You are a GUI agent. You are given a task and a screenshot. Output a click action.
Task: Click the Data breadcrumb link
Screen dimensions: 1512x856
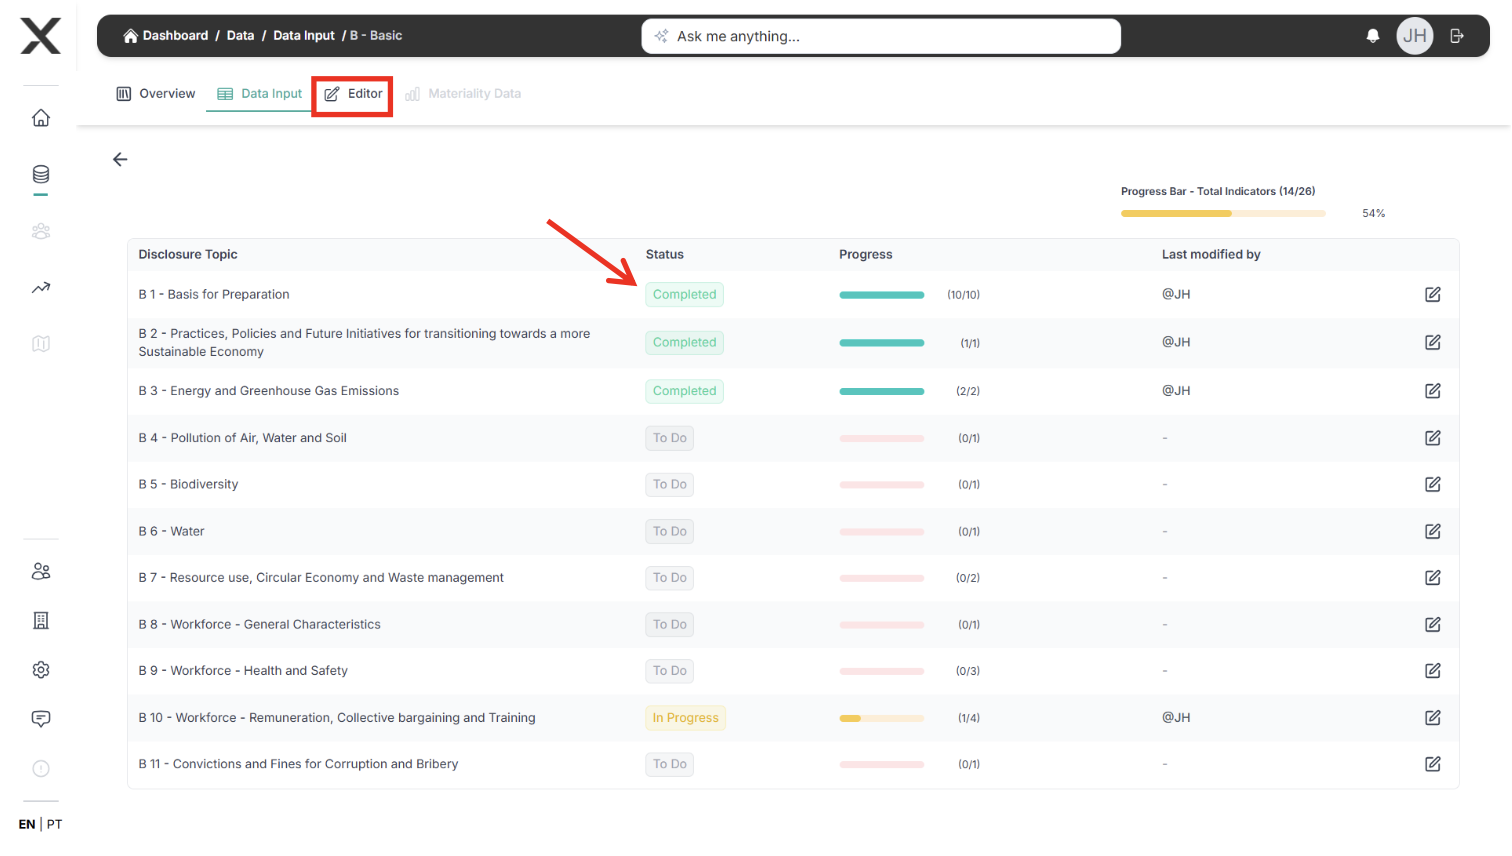[240, 36]
